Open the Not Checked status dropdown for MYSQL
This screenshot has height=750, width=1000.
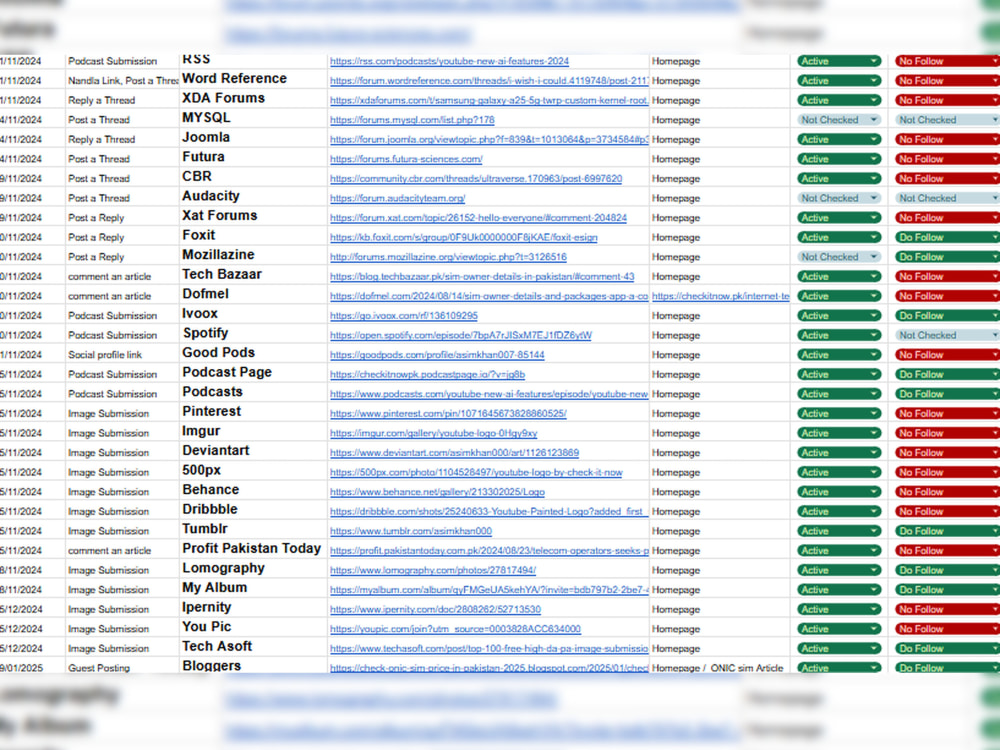tap(839, 120)
